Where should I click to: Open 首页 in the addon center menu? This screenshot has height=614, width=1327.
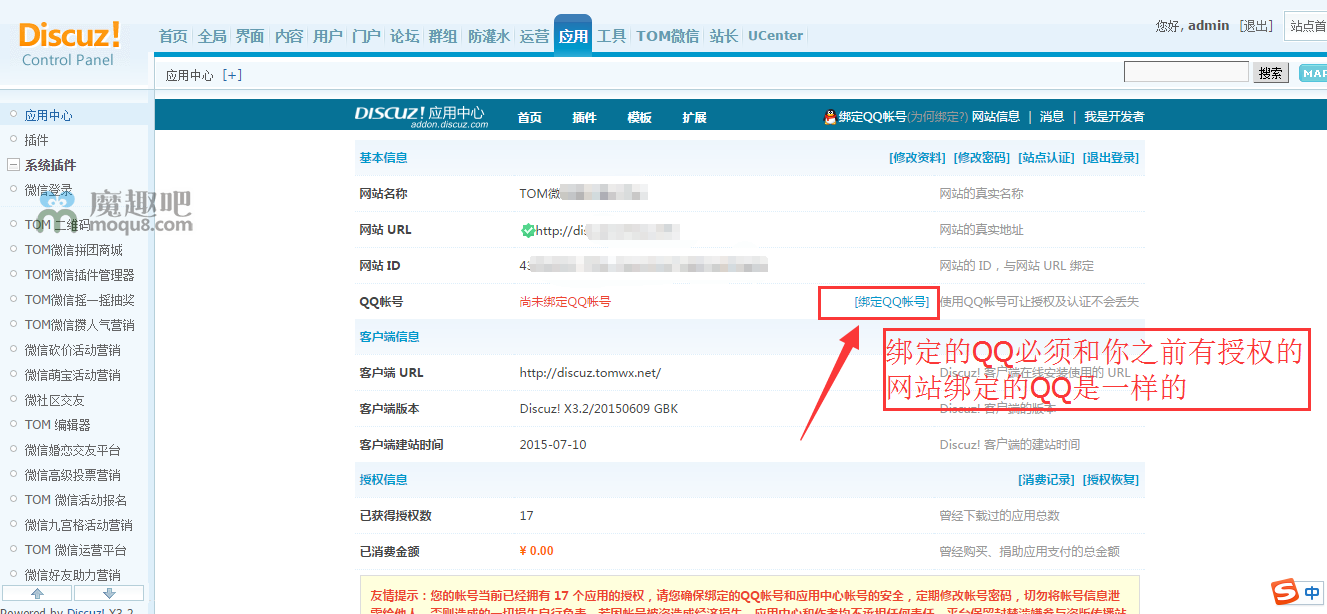(x=530, y=117)
